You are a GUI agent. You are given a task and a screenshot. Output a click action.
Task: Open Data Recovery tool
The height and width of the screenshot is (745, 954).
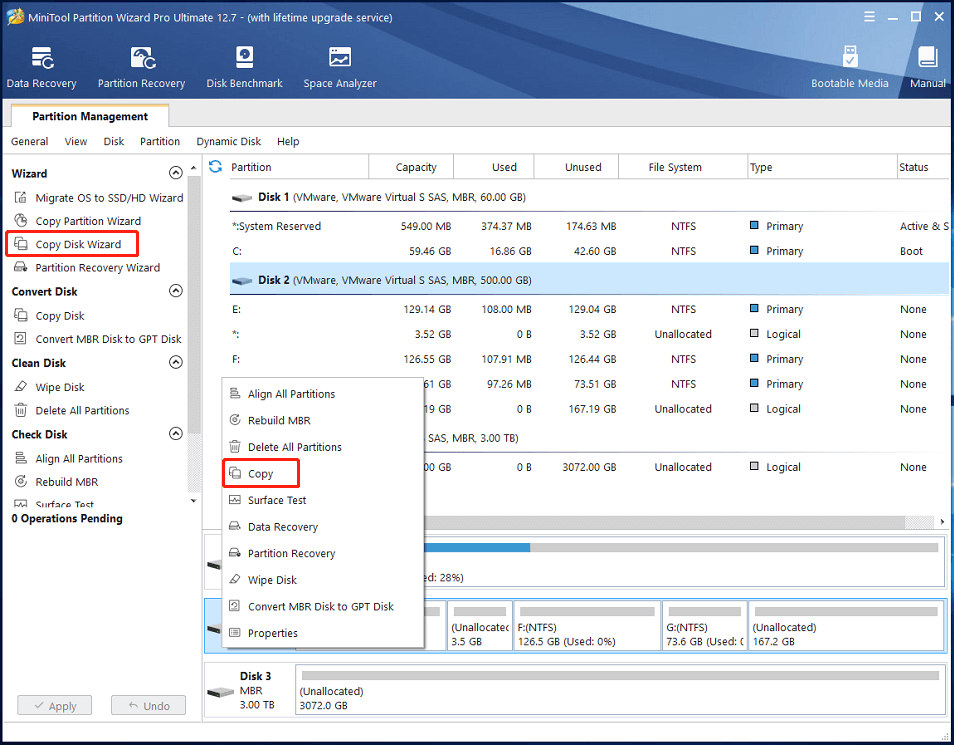41,67
